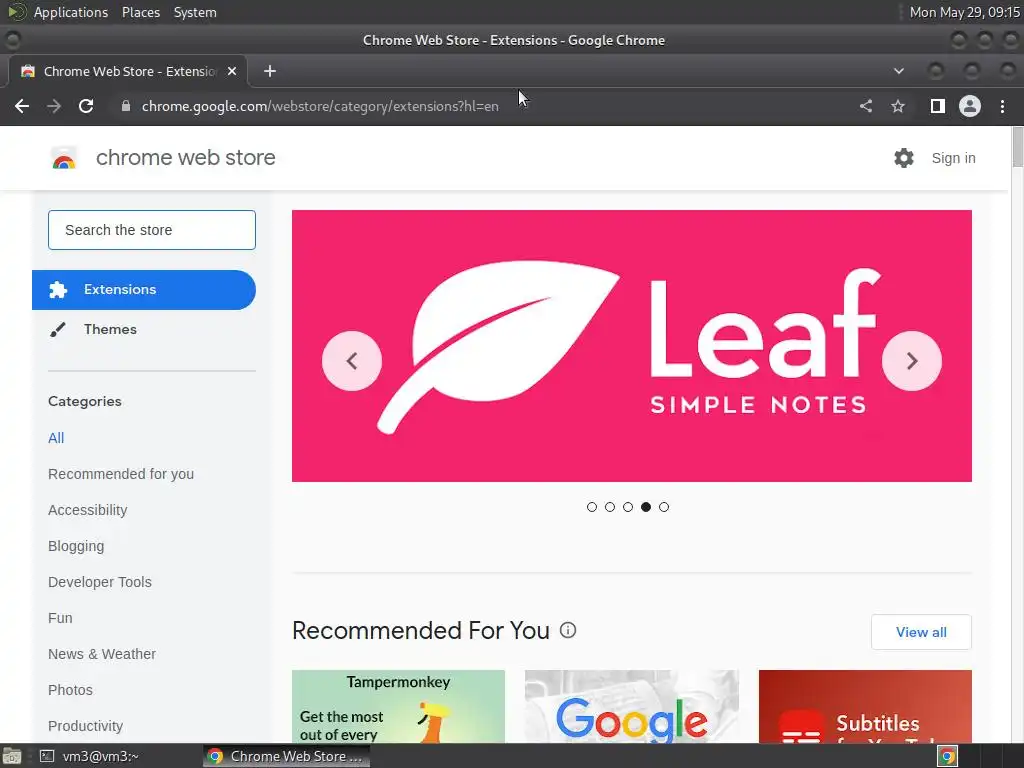Select the fifth carousel dot
1024x768 pixels.
664,507
